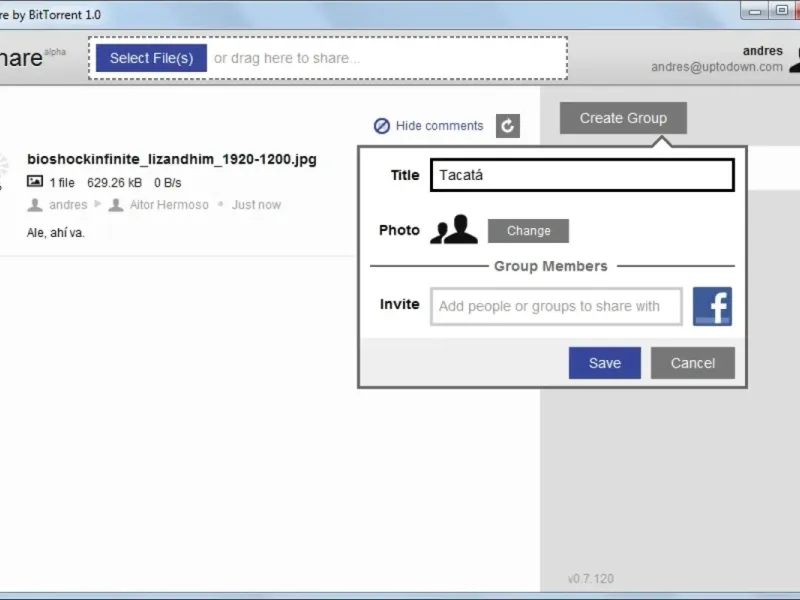The height and width of the screenshot is (600, 800).
Task: Click the Title field containing Tacatá
Action: [582, 175]
